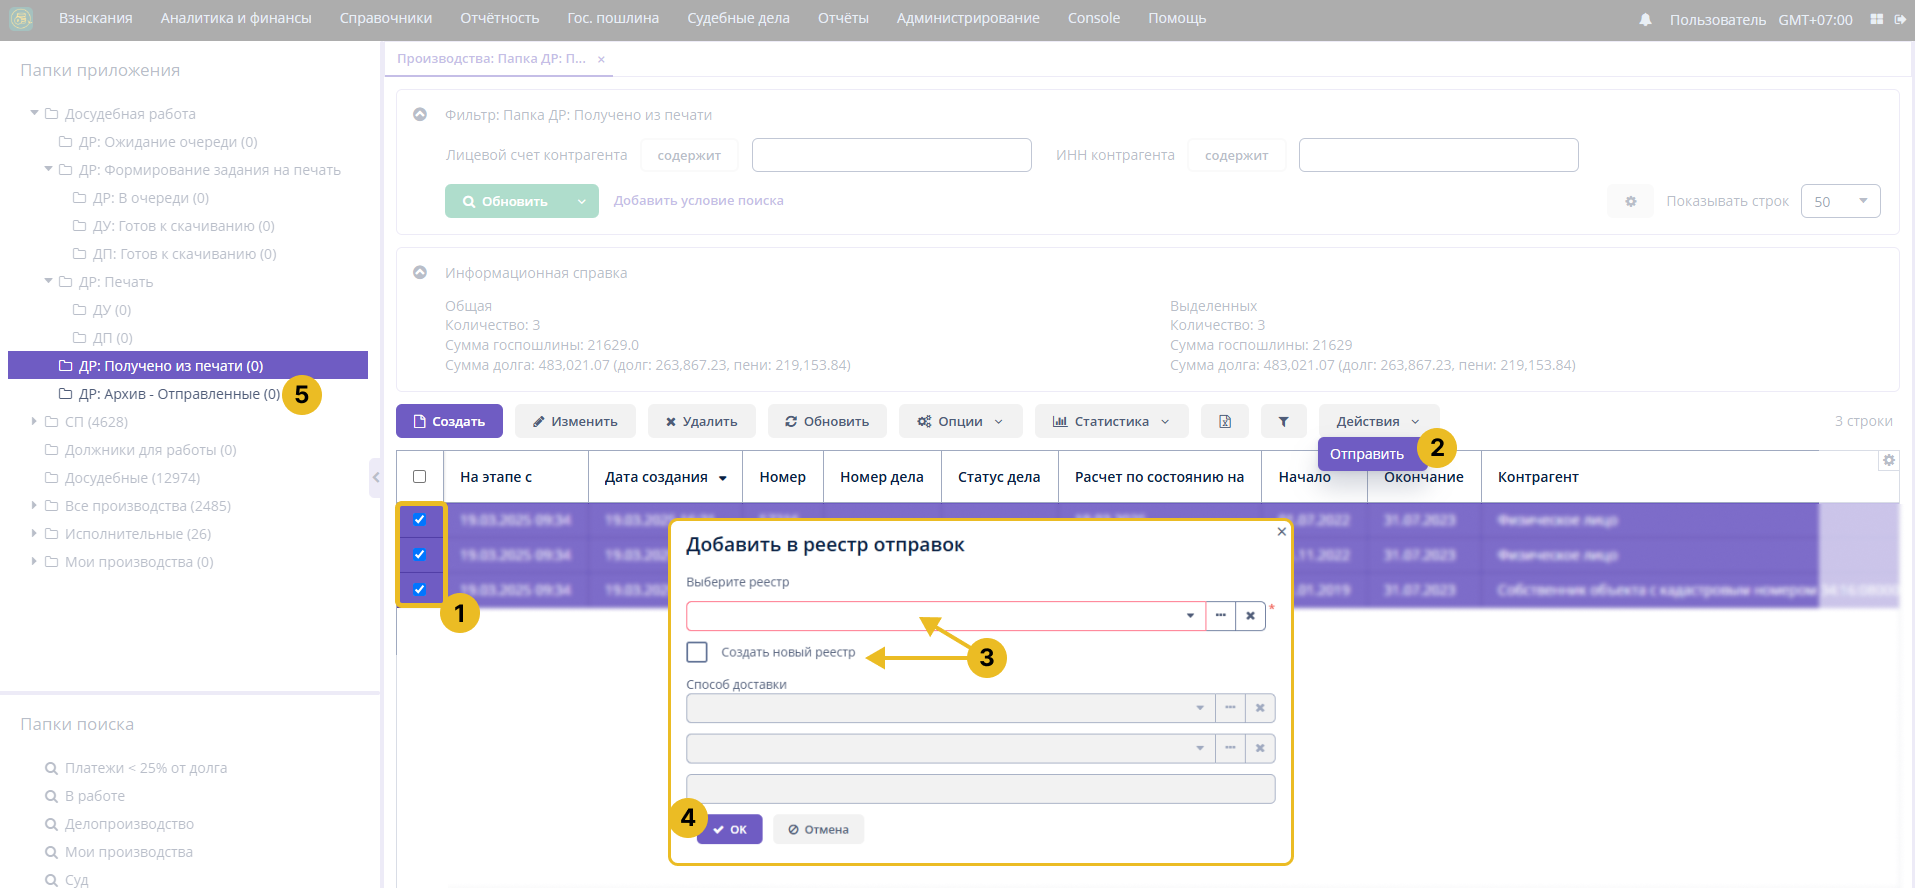Click the Лицевой счет контрагента input field
1915x888 pixels.
(891, 155)
